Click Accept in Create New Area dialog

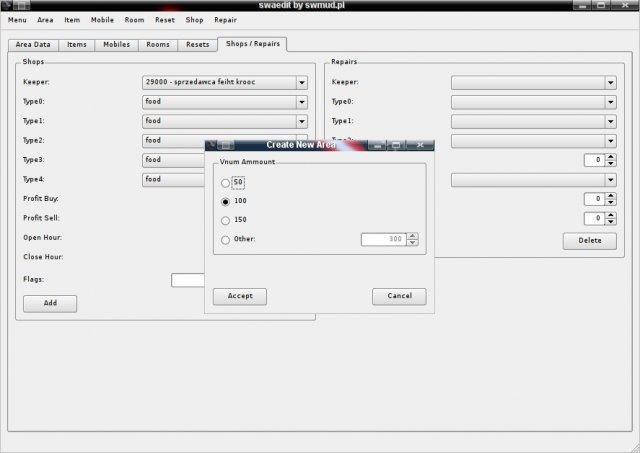pos(240,296)
